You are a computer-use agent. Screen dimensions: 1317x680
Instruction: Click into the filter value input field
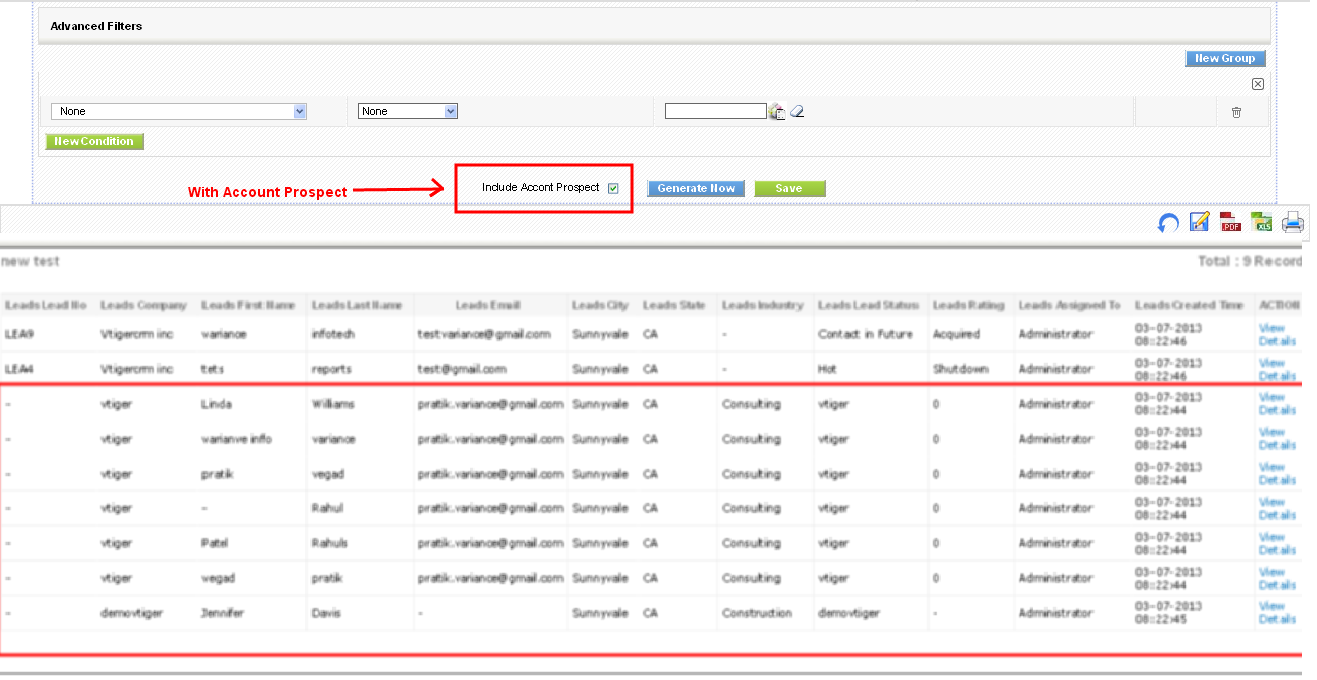point(715,111)
